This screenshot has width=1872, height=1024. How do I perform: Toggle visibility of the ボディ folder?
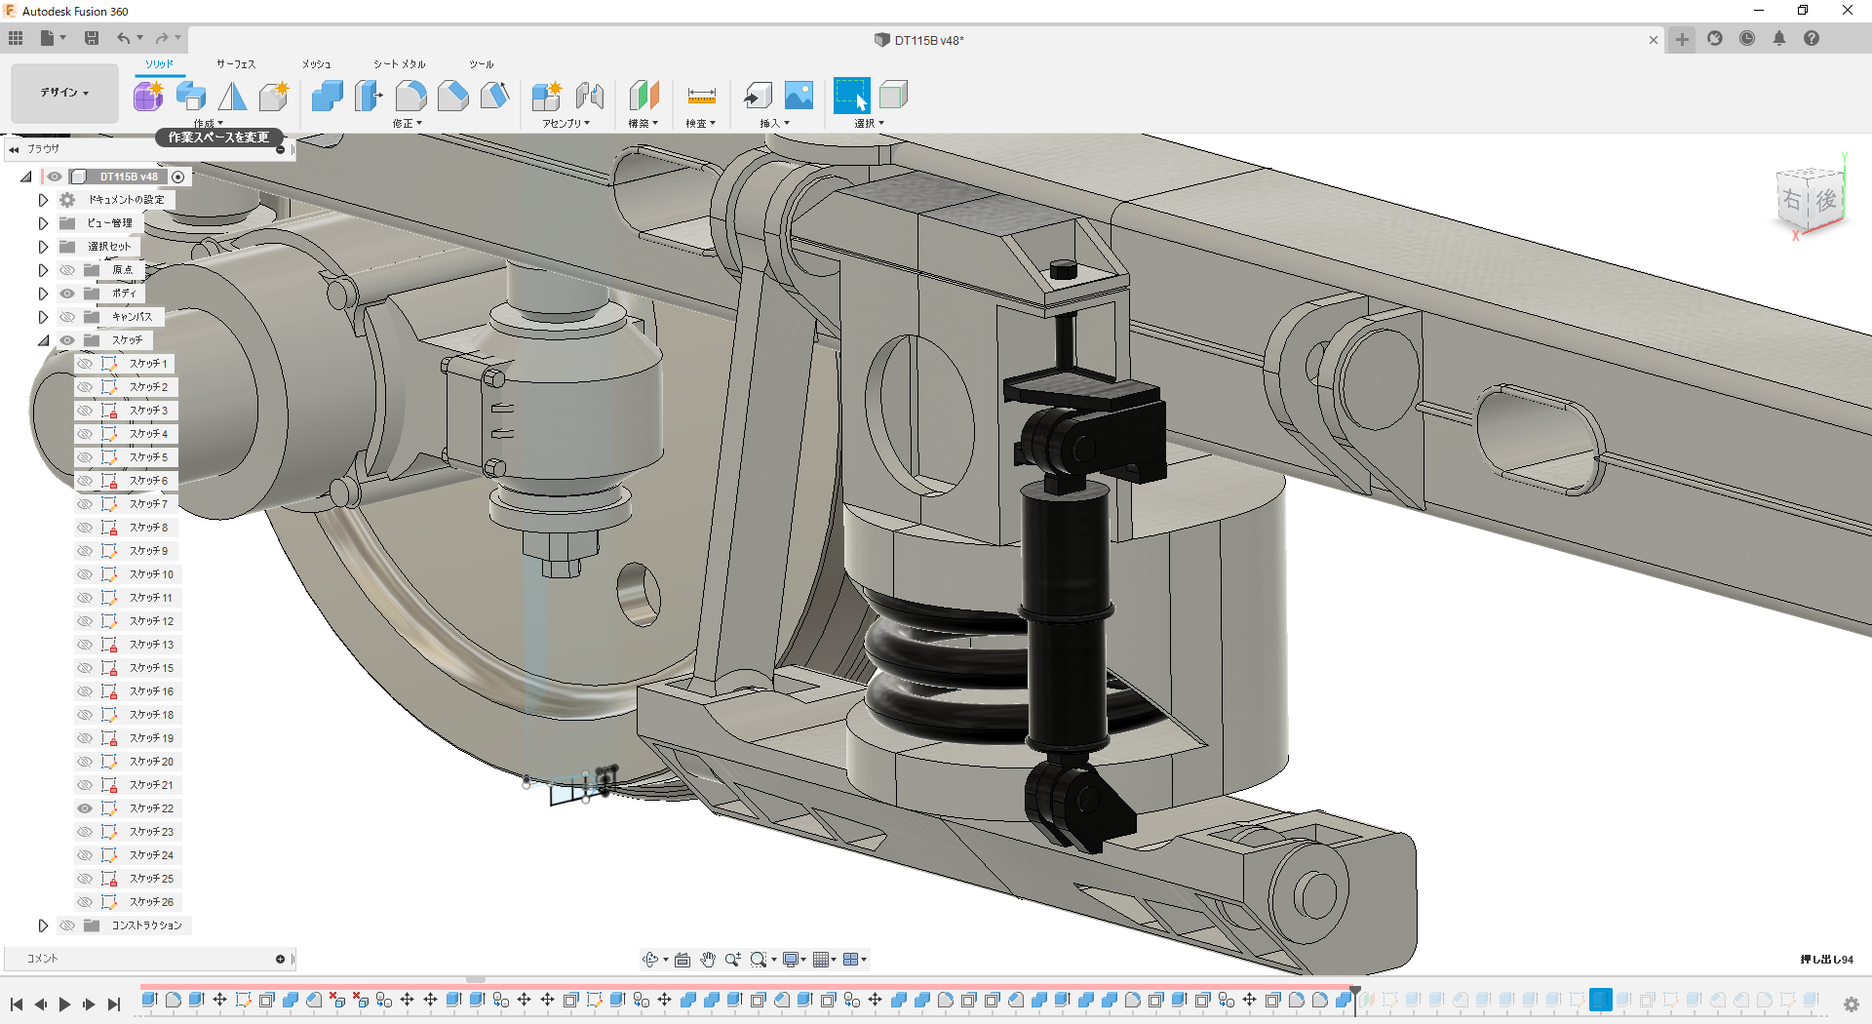[67, 293]
